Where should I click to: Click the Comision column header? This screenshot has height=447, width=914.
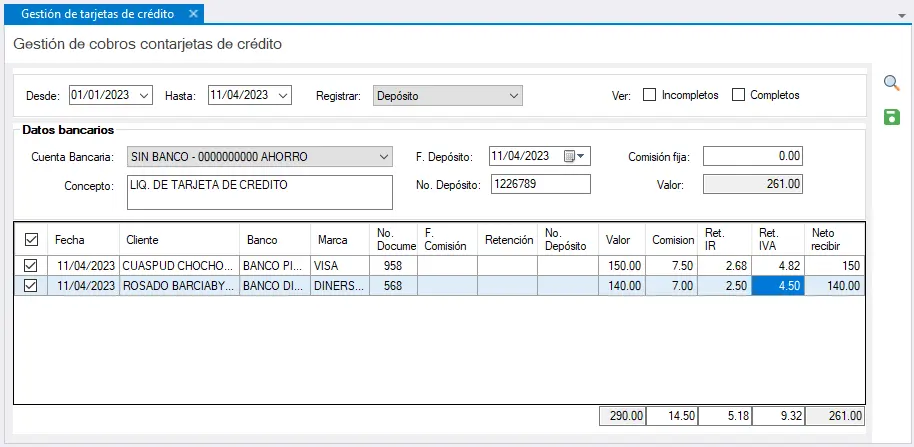672,240
